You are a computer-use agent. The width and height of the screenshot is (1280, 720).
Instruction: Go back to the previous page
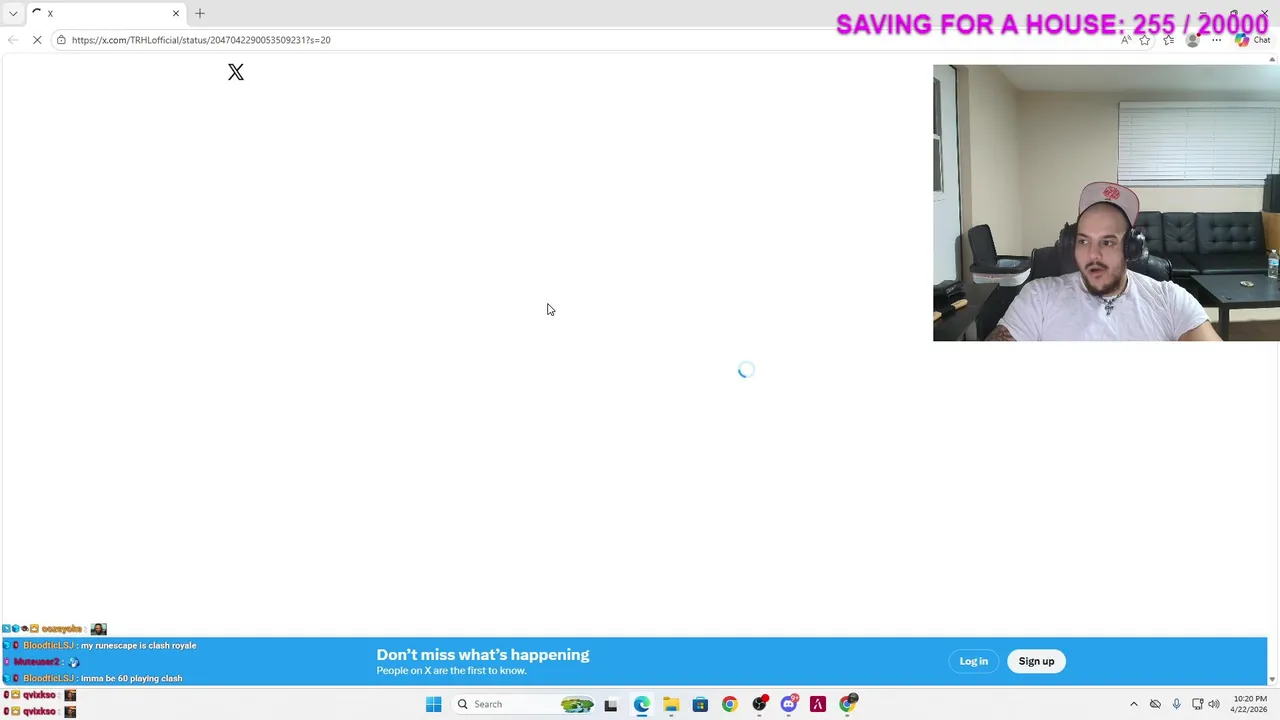pos(13,40)
